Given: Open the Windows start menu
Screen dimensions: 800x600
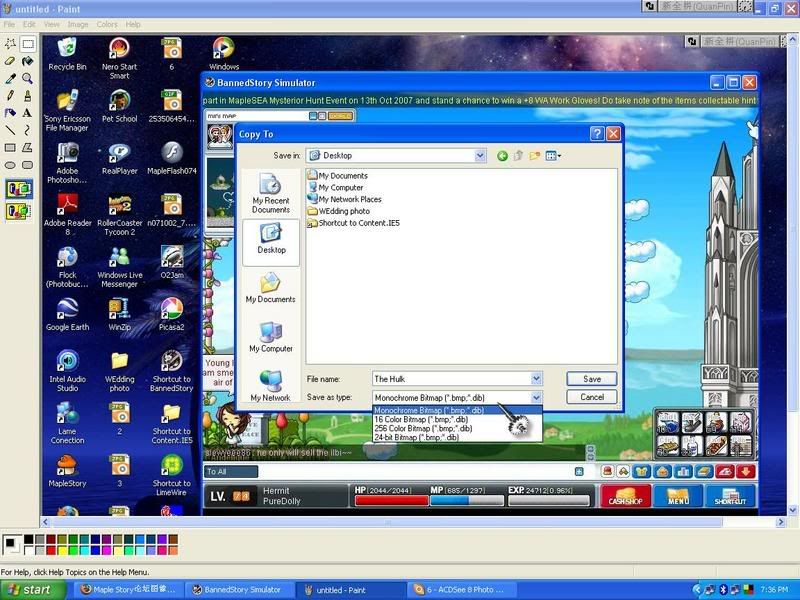Looking at the screenshot, I should click(33, 590).
